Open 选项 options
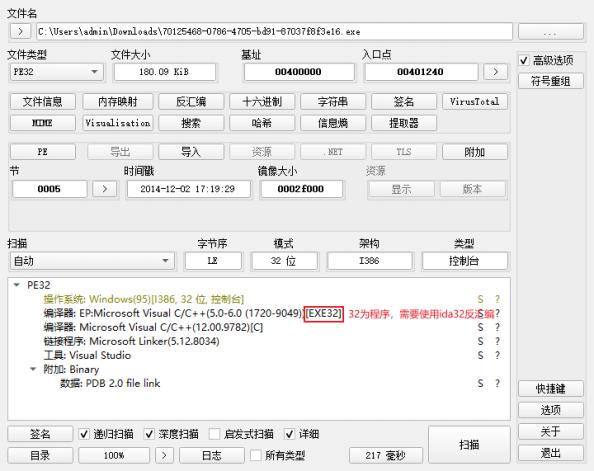The width and height of the screenshot is (594, 471). 550,410
